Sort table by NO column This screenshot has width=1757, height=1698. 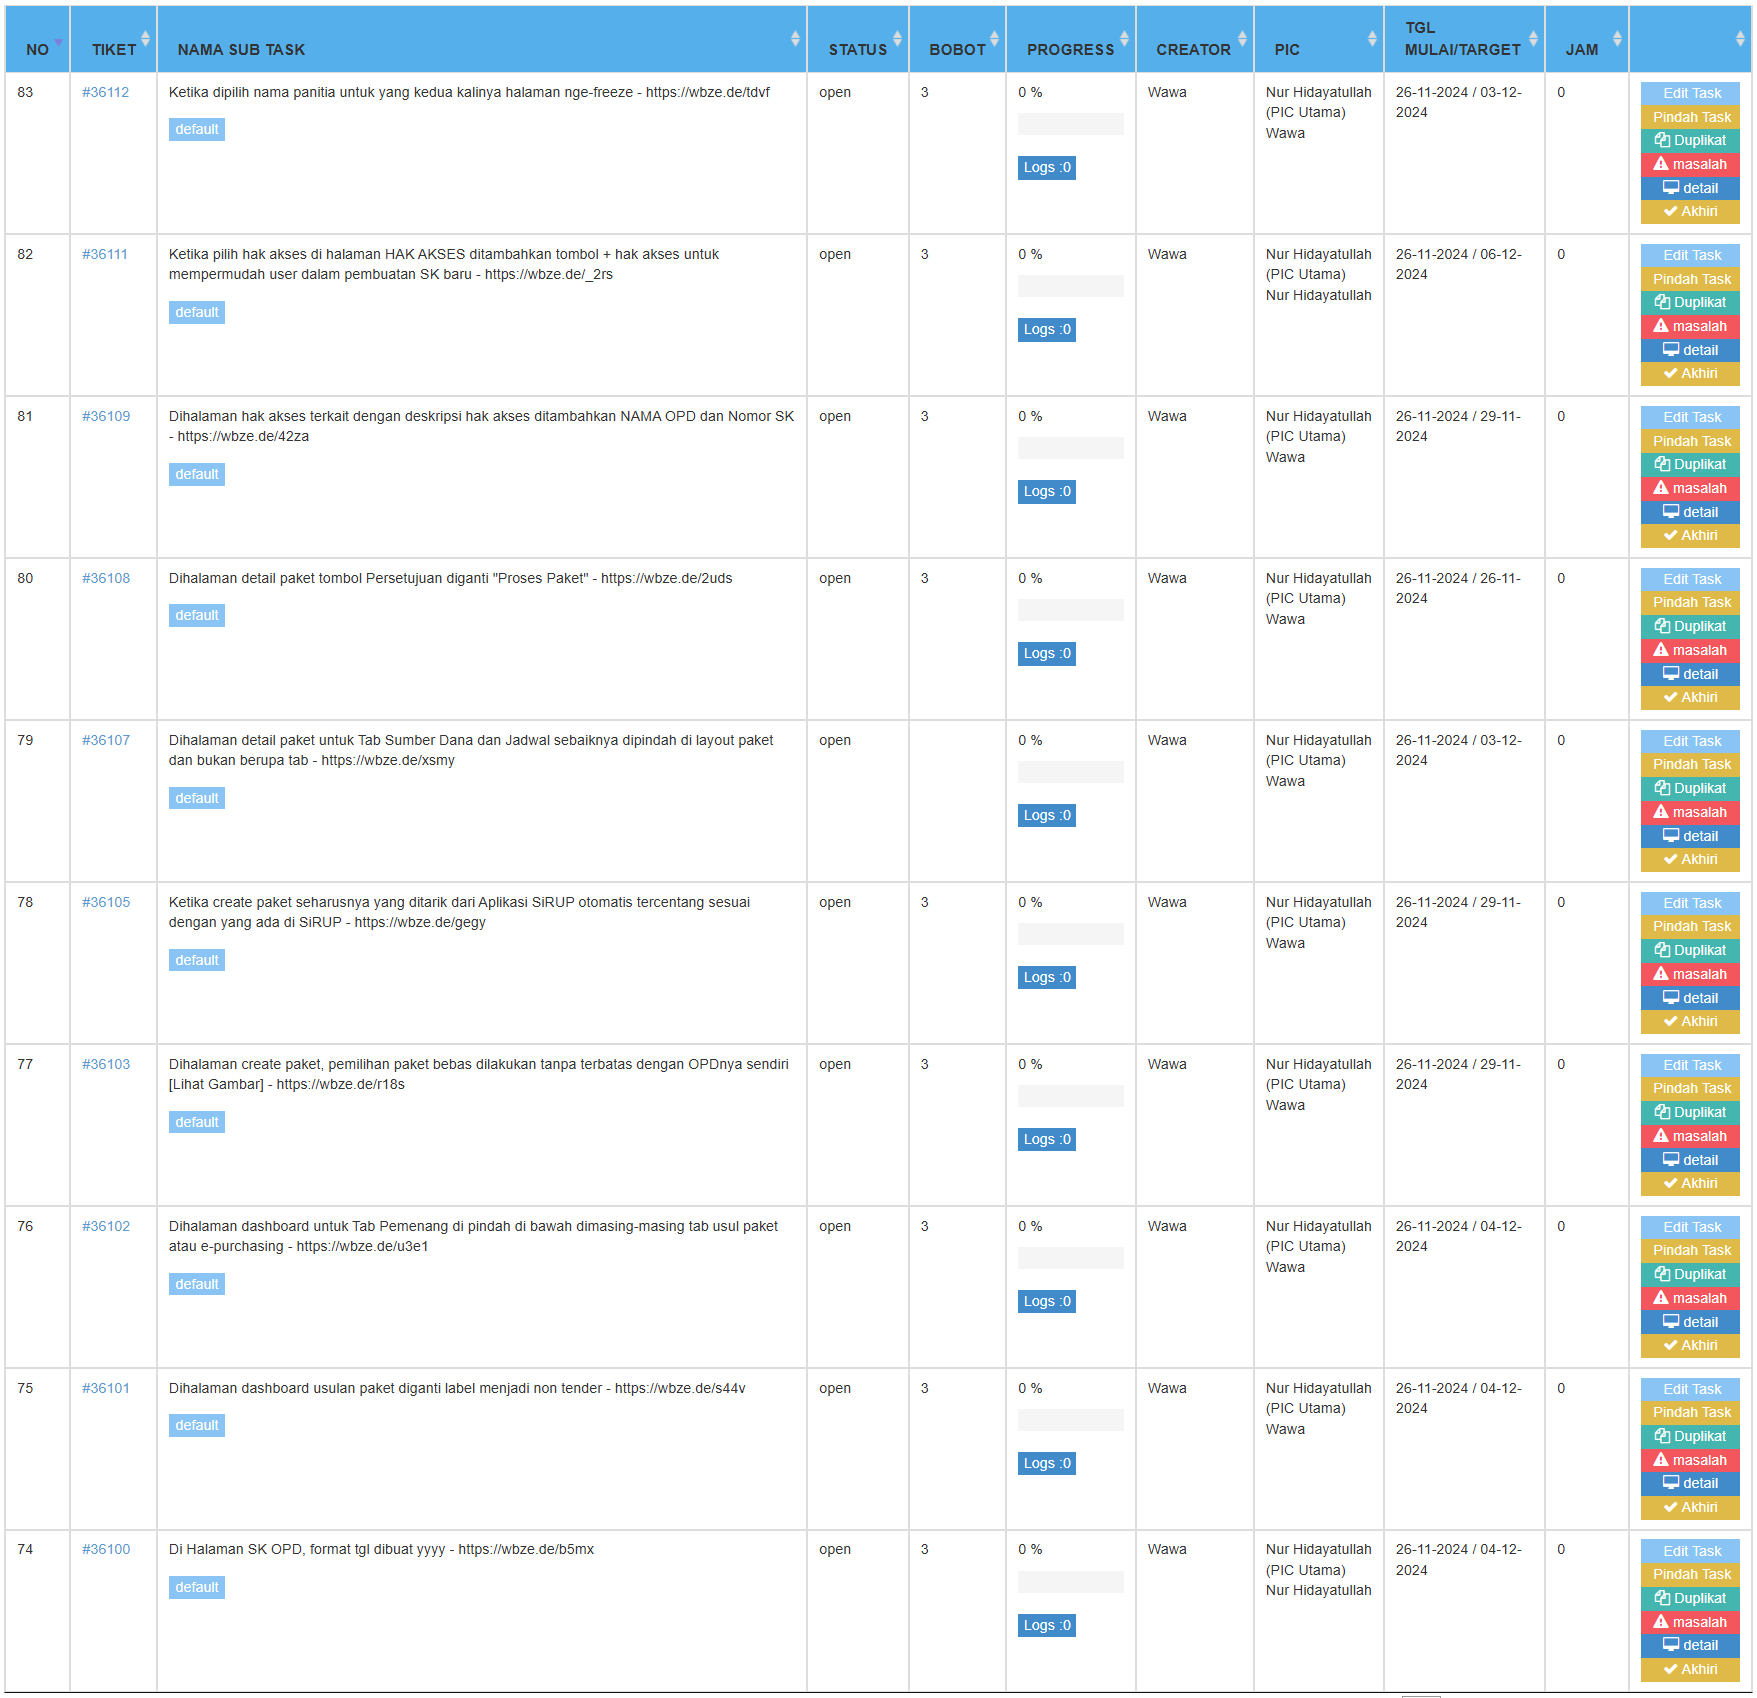point(38,49)
